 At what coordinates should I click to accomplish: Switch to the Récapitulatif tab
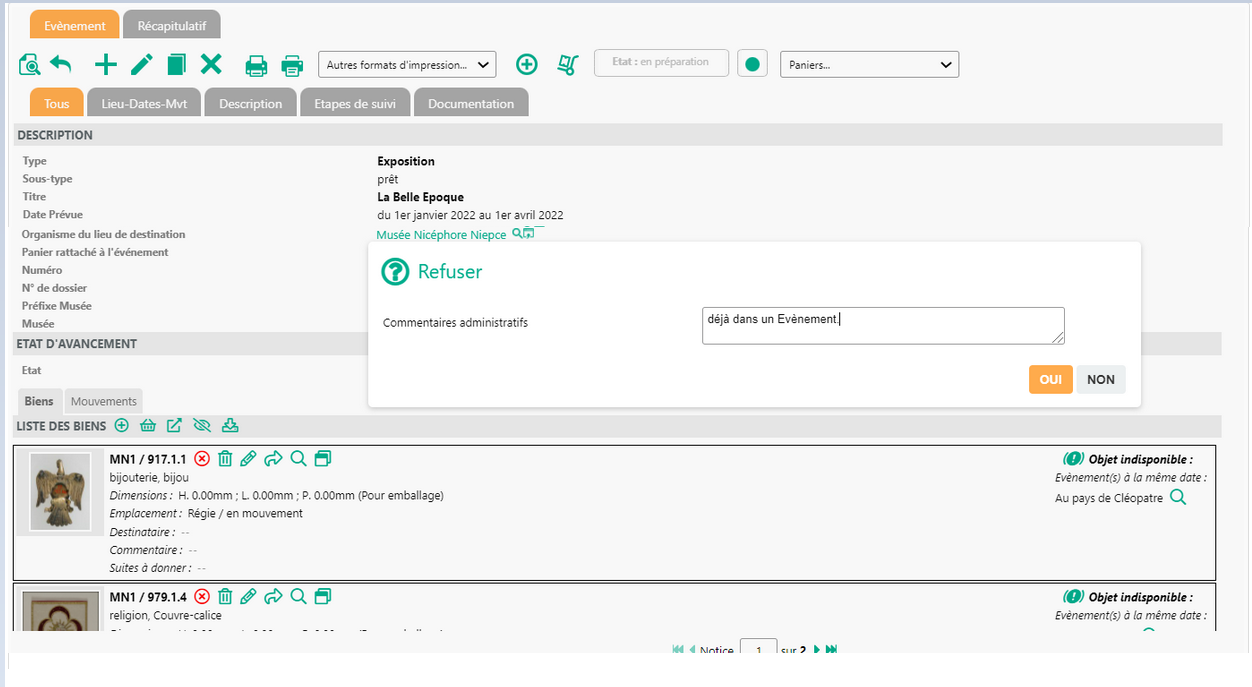pyautogui.click(x=172, y=25)
